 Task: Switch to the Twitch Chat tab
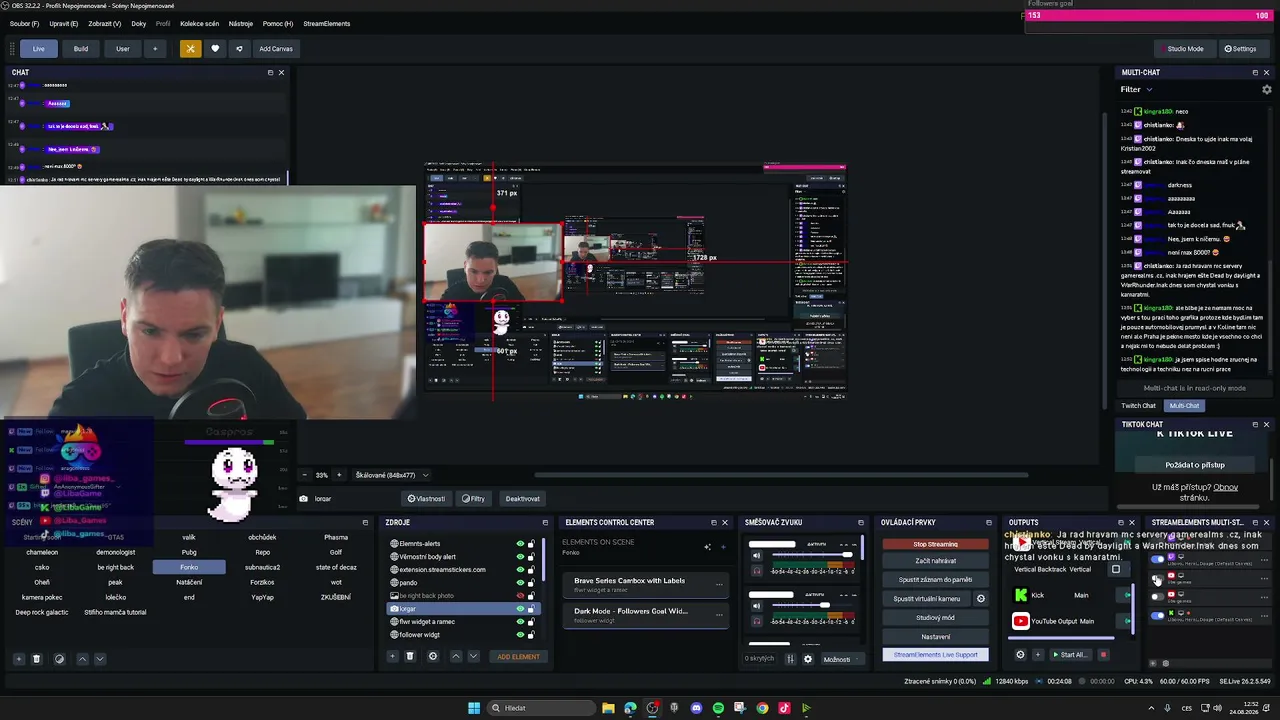tap(1138, 406)
